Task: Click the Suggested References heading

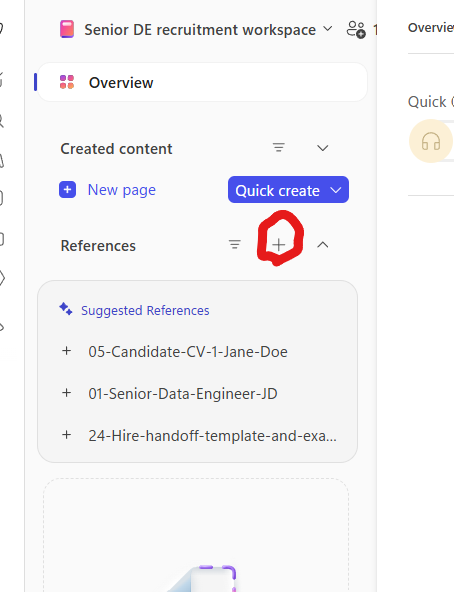Action: (x=145, y=310)
